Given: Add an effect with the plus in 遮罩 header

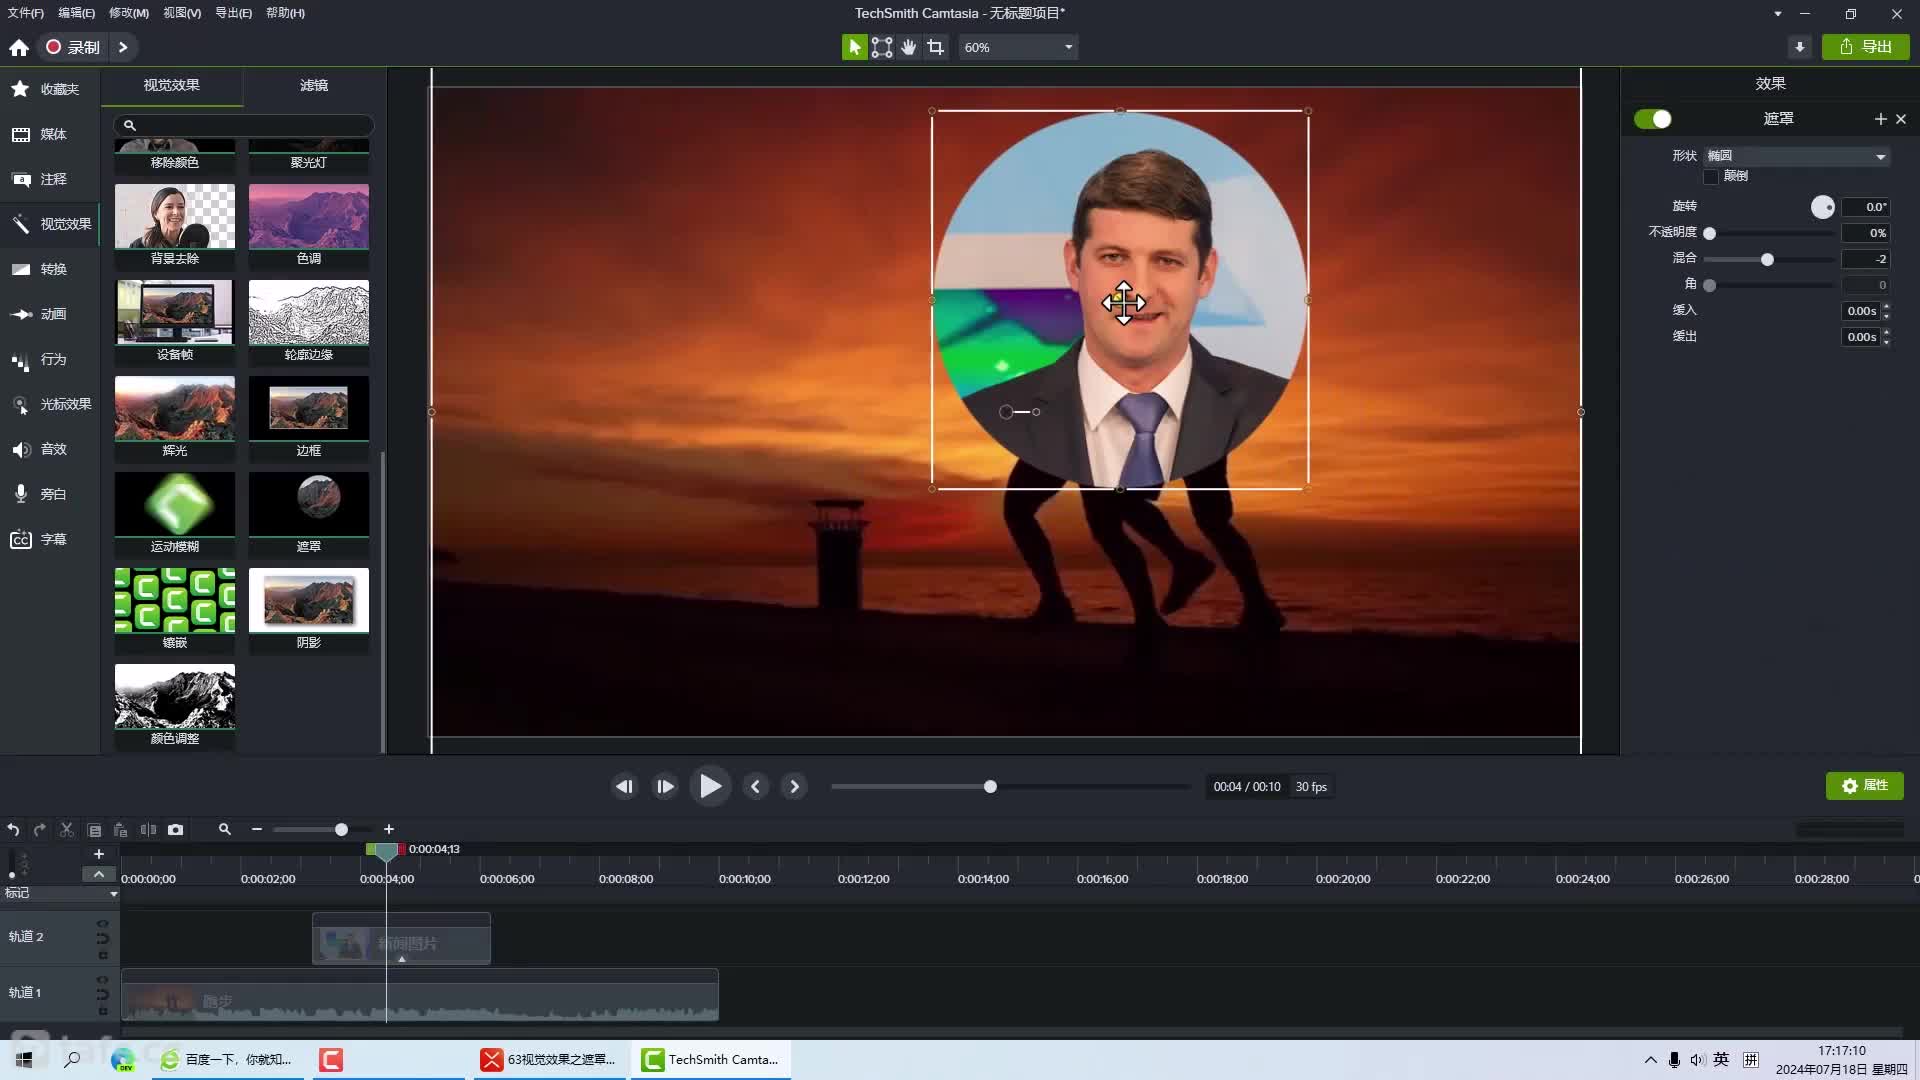Looking at the screenshot, I should tap(1880, 119).
